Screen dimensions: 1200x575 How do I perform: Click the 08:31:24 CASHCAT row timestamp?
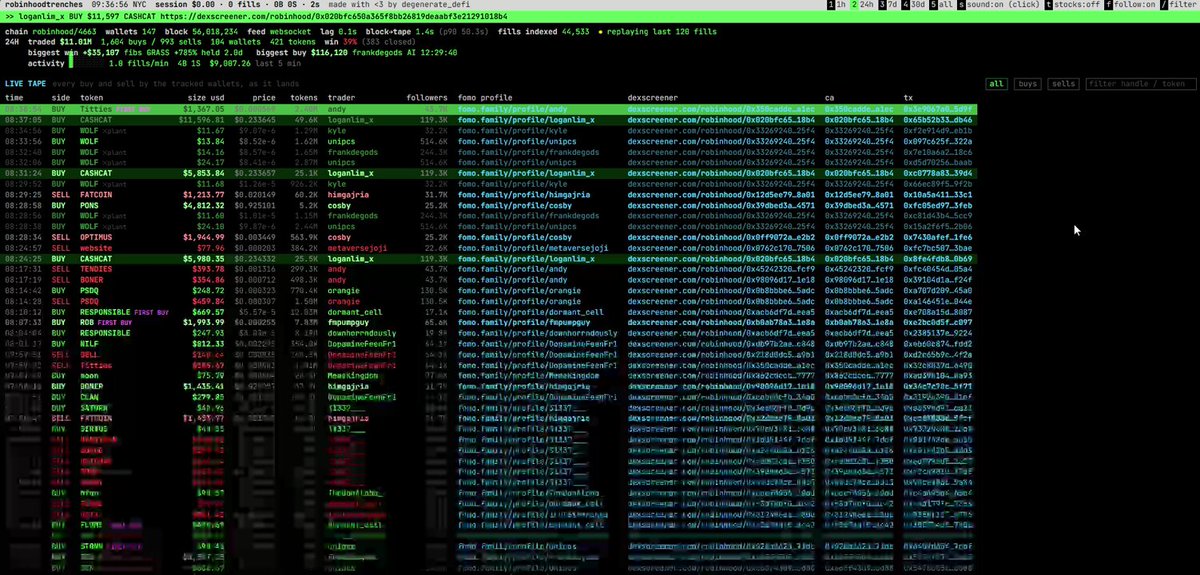click(25, 172)
